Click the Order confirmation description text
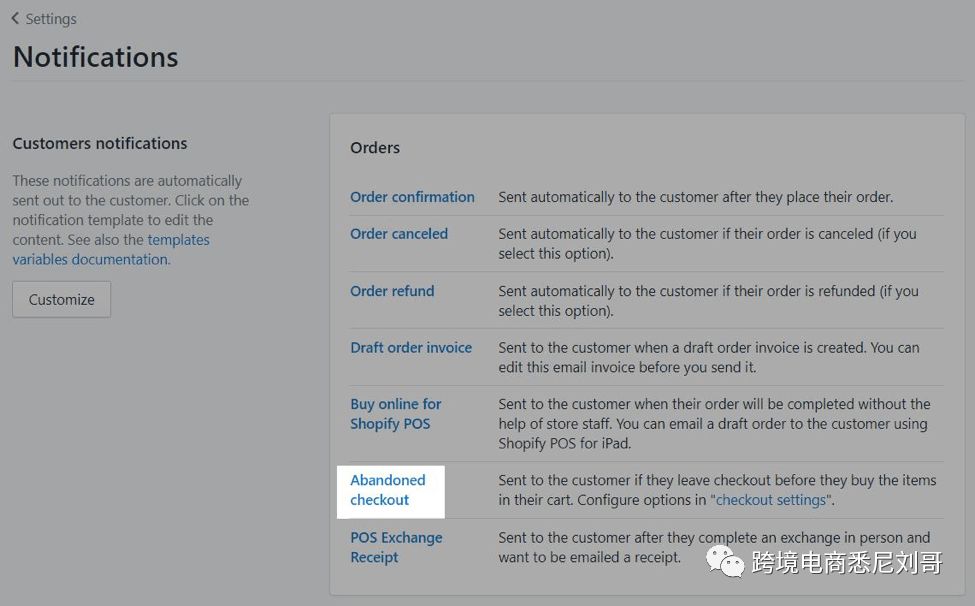The image size is (975, 606). coord(695,197)
